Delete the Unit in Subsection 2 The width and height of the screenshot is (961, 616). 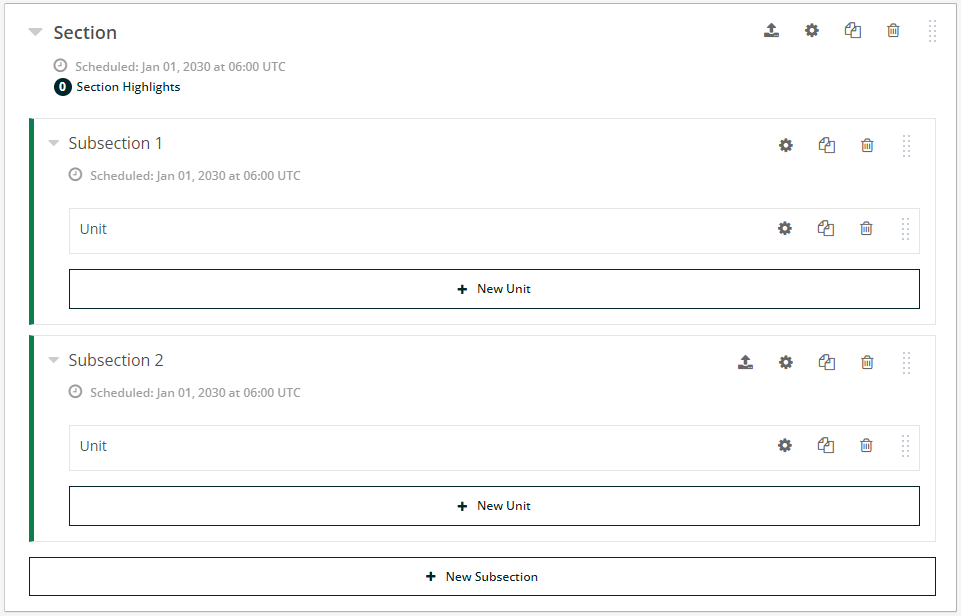point(866,446)
